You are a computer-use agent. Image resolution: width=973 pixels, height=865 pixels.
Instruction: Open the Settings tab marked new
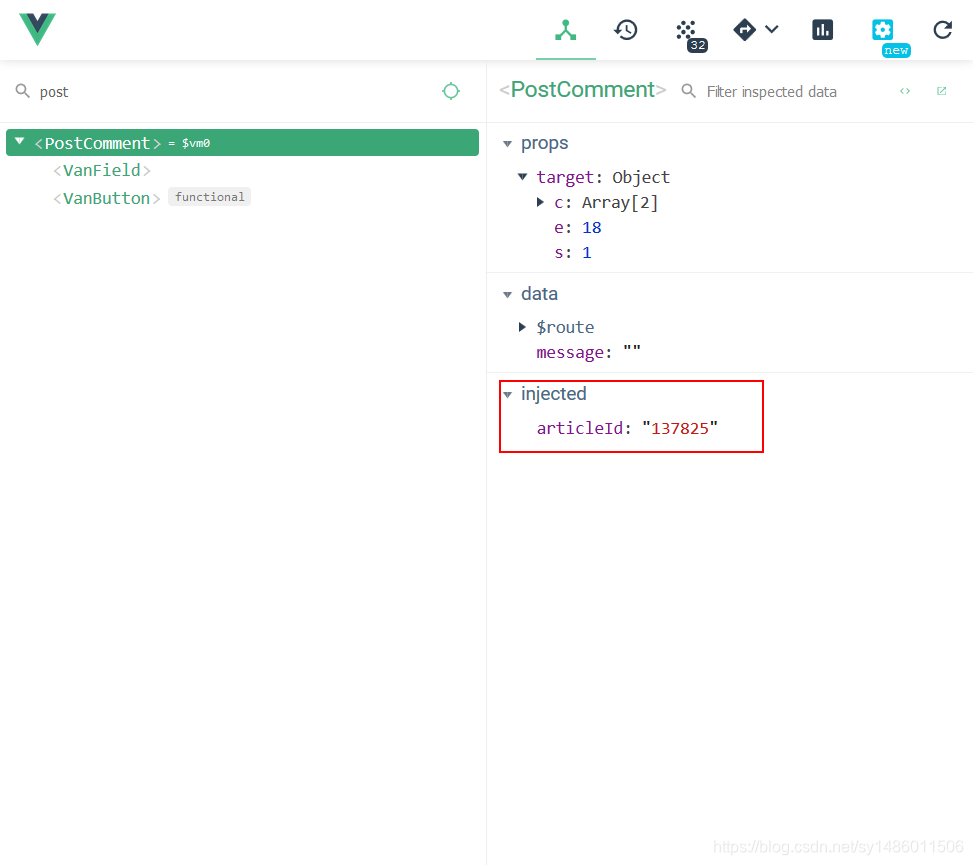click(883, 30)
